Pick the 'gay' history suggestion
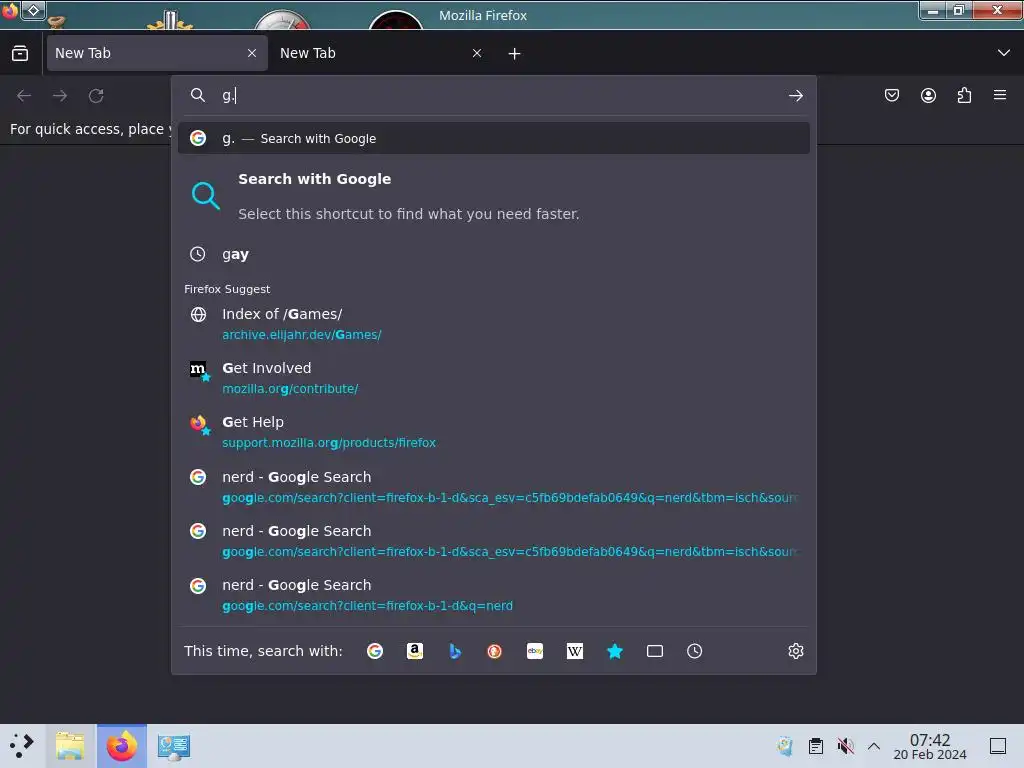This screenshot has height=768, width=1024. [x=494, y=254]
